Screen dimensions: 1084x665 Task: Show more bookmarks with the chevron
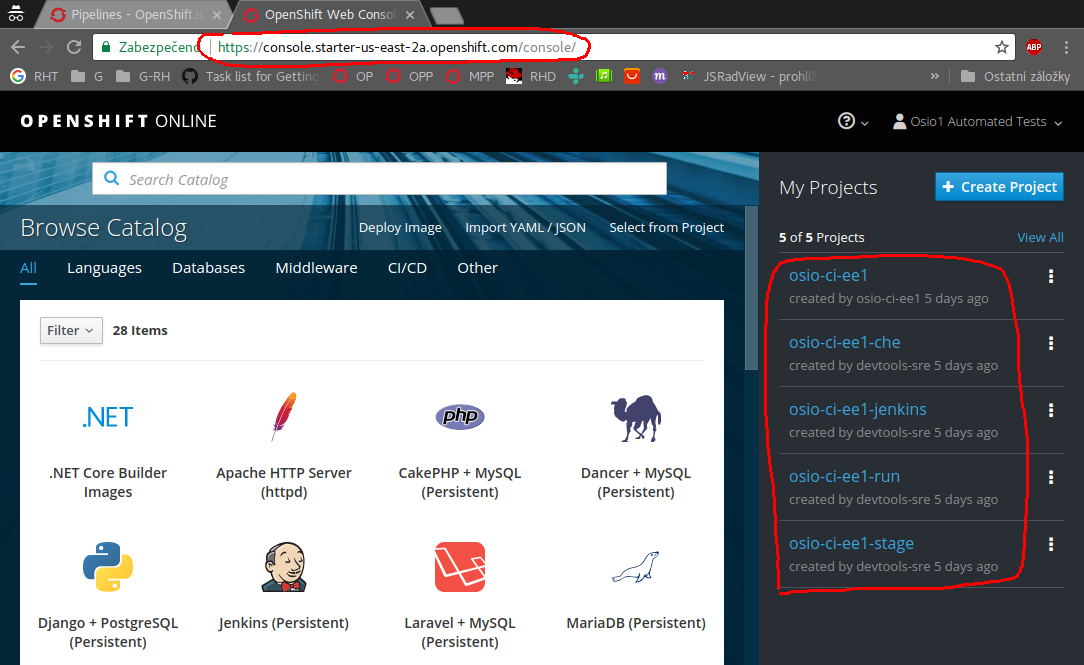(x=935, y=76)
